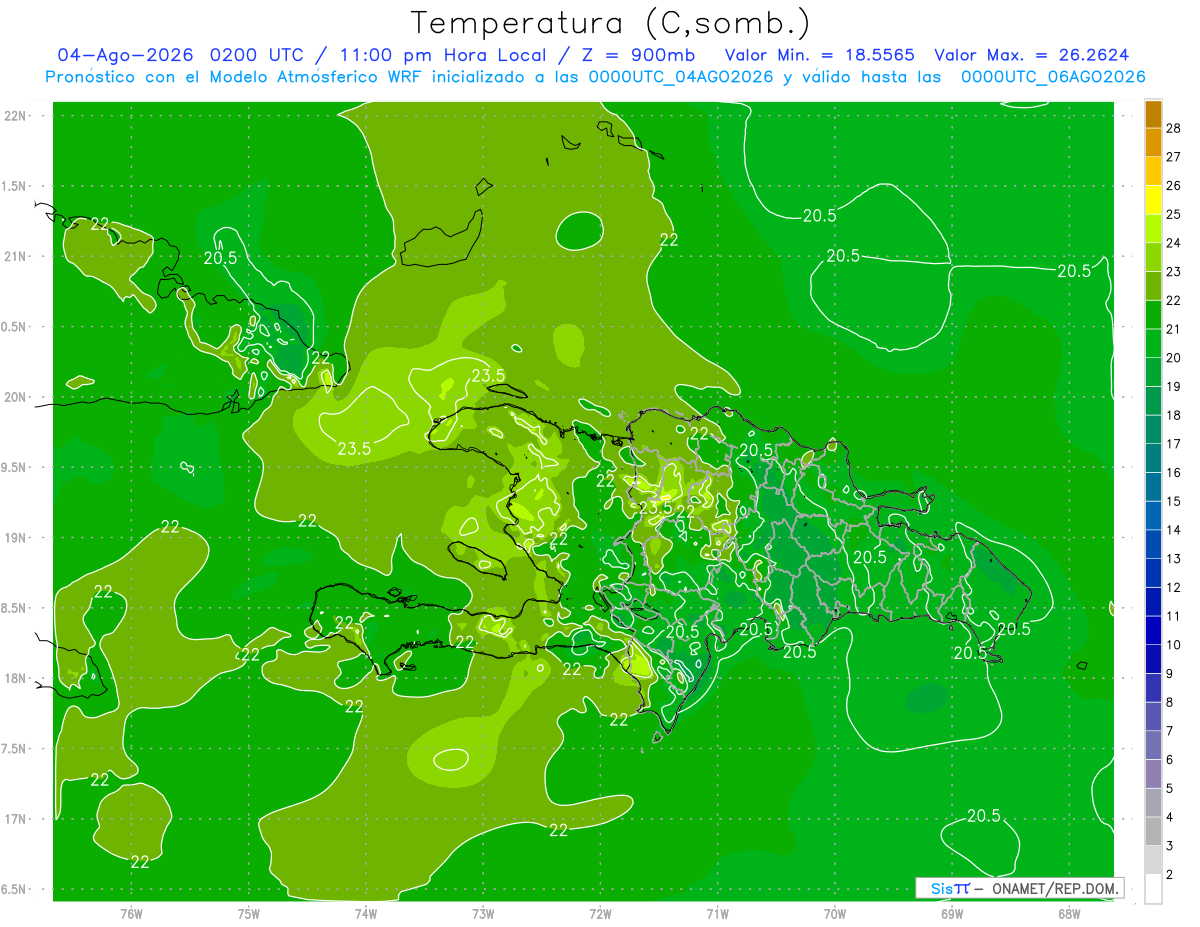Click the color scale label "15"
The width and height of the screenshot is (1200, 927).
click(x=1174, y=501)
